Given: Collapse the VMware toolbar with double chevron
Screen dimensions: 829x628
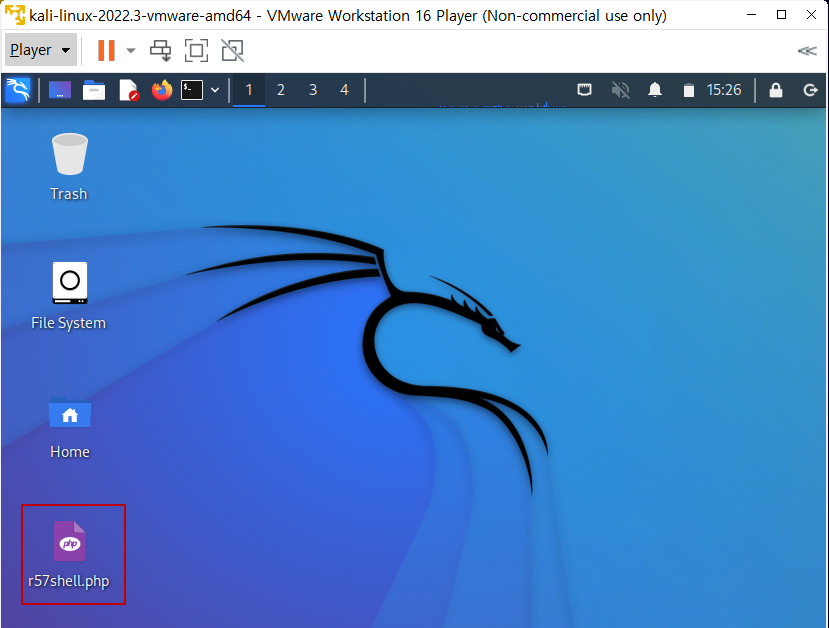Looking at the screenshot, I should 807,51.
